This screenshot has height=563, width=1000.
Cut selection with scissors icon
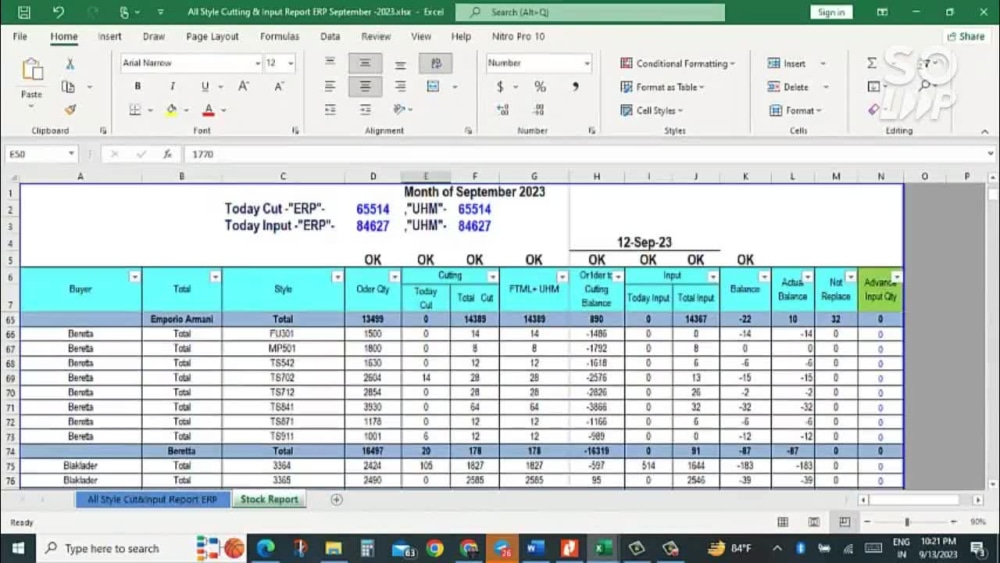[x=70, y=63]
